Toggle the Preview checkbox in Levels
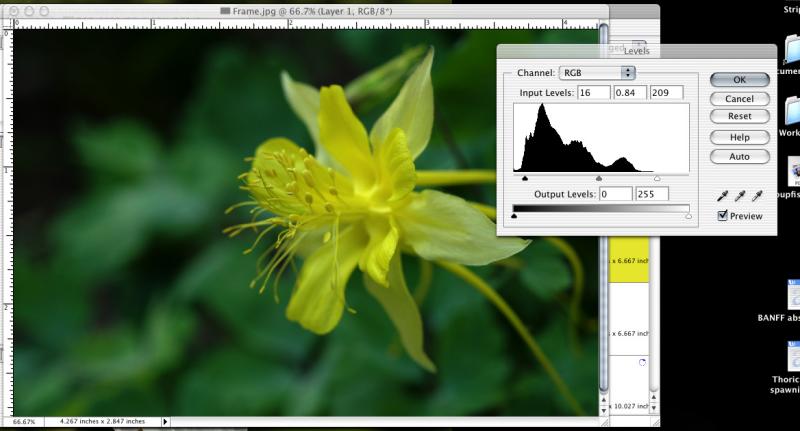 tap(722, 216)
